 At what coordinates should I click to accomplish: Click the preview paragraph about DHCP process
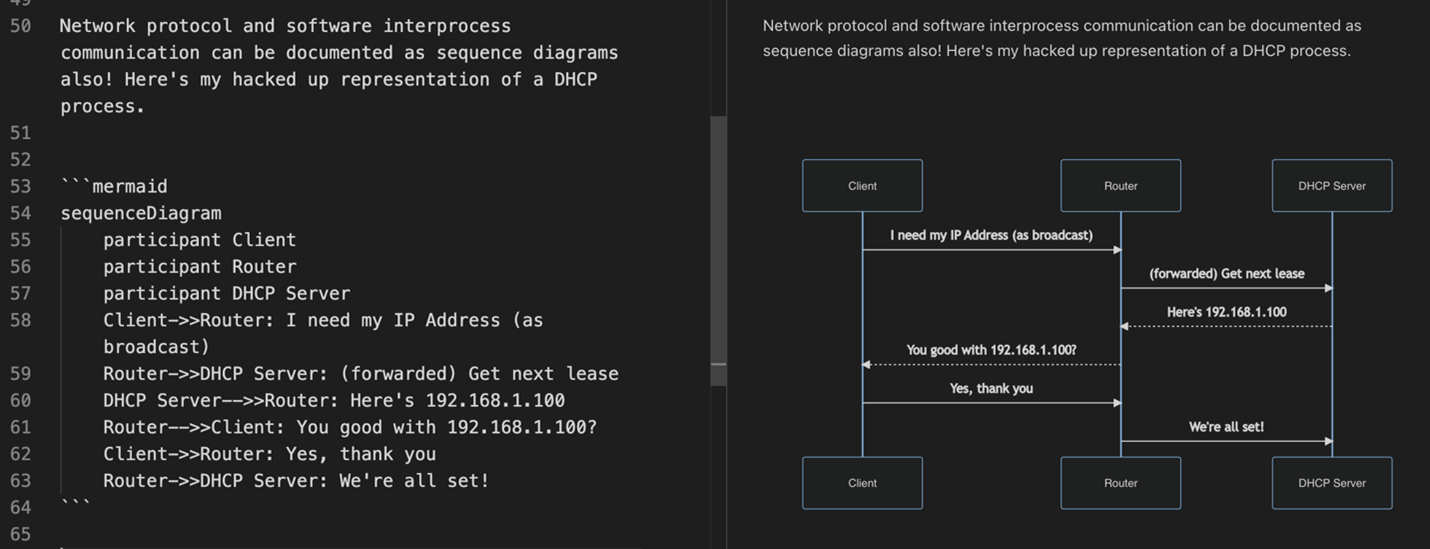tap(1061, 38)
